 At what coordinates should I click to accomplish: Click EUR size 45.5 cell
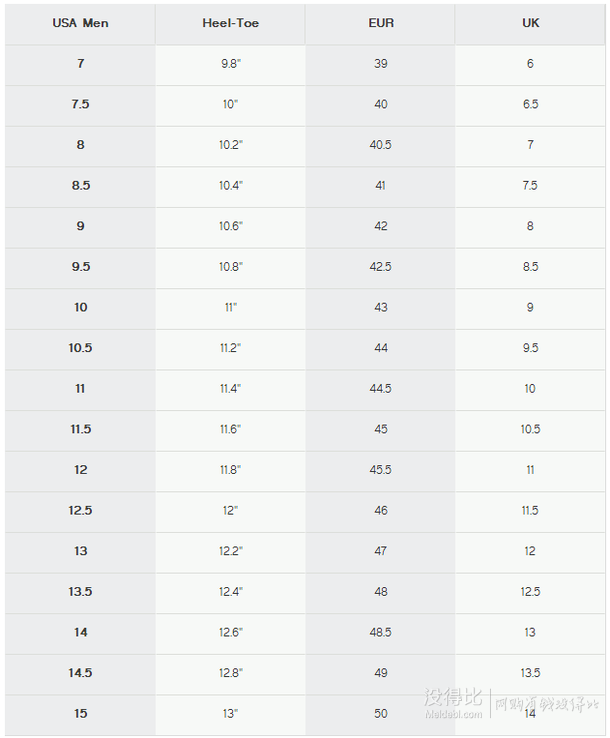click(380, 470)
